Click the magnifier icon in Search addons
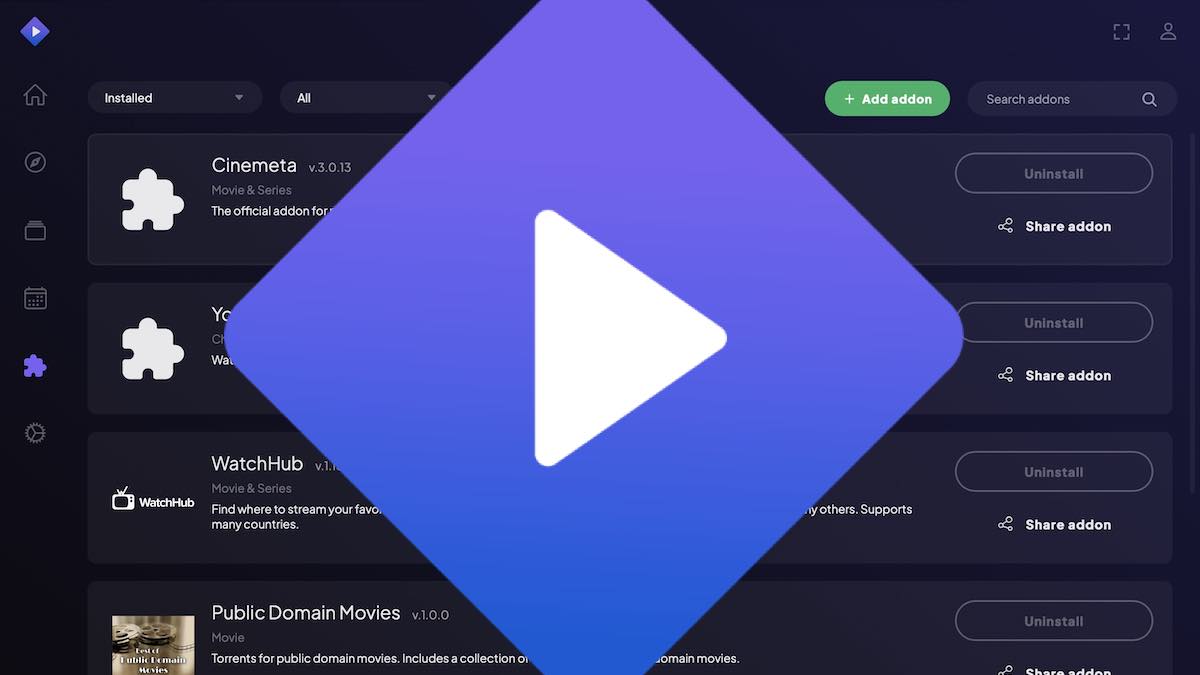Image resolution: width=1200 pixels, height=675 pixels. click(x=1148, y=99)
